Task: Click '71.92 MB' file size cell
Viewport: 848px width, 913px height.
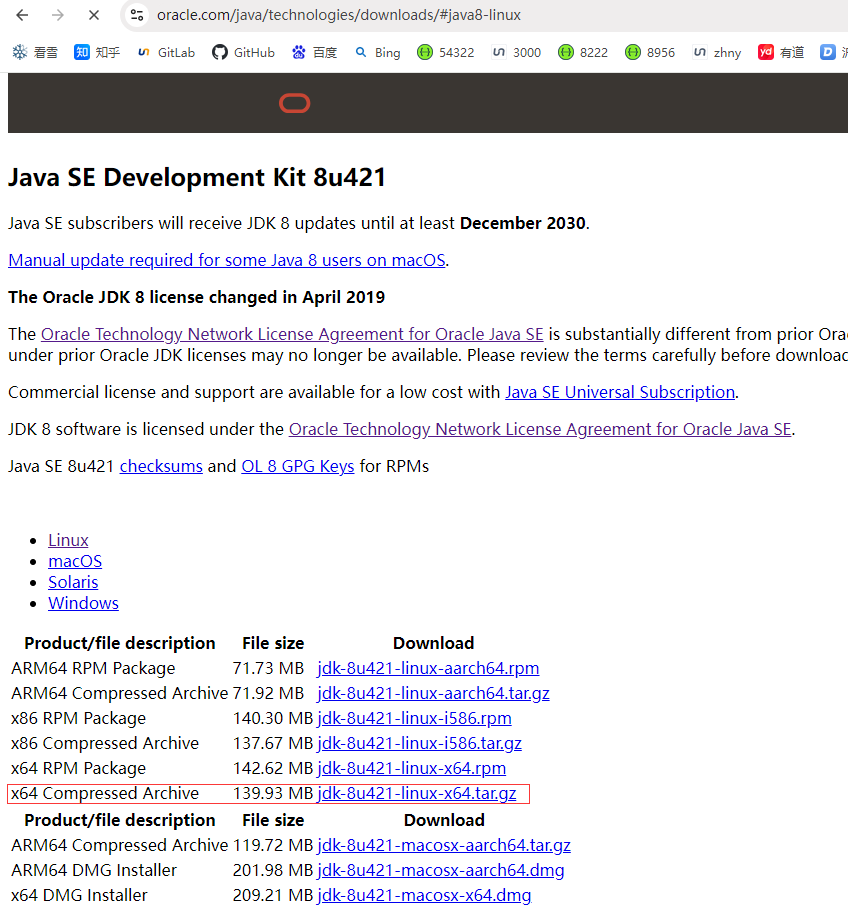Action: click(x=268, y=693)
